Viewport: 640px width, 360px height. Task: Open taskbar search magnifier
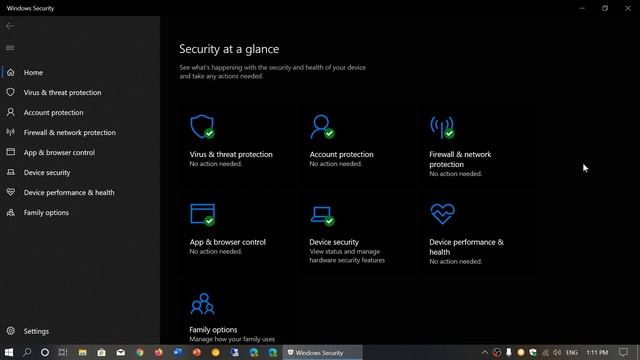coord(27,352)
